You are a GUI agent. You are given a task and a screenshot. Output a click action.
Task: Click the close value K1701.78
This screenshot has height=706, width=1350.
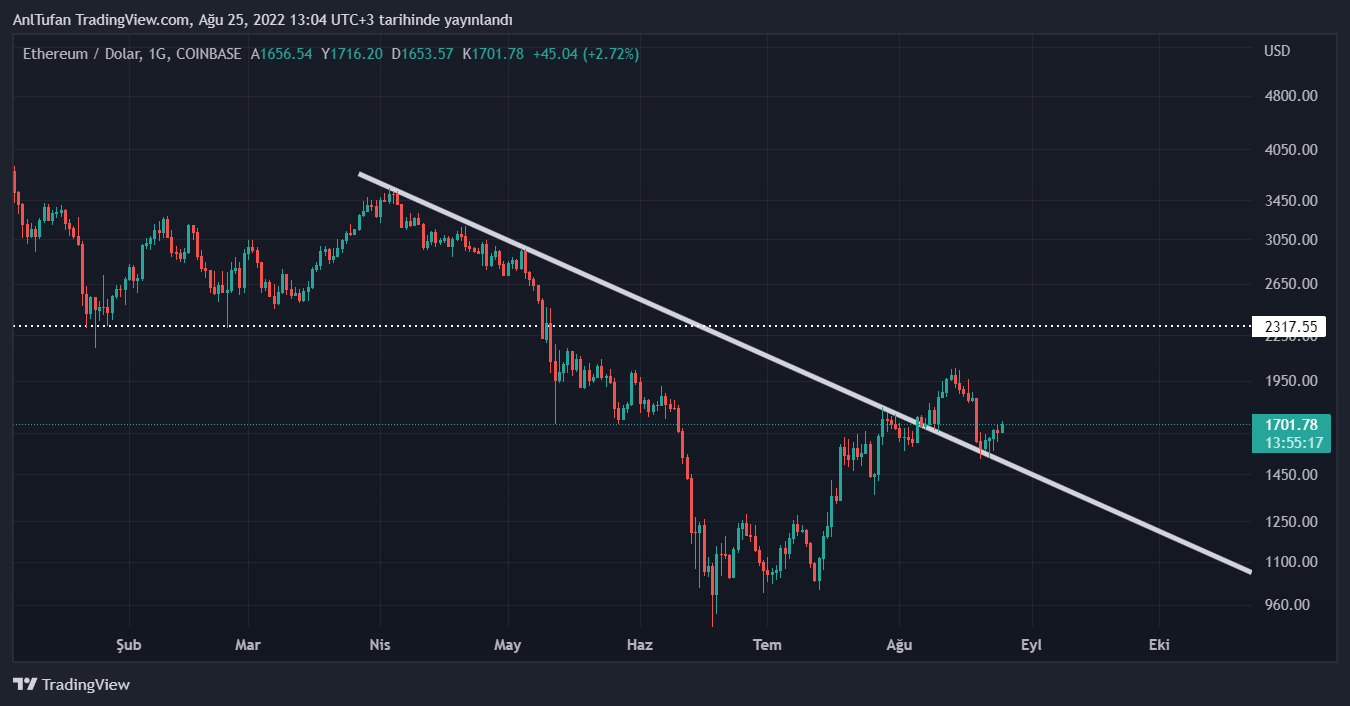[493, 53]
